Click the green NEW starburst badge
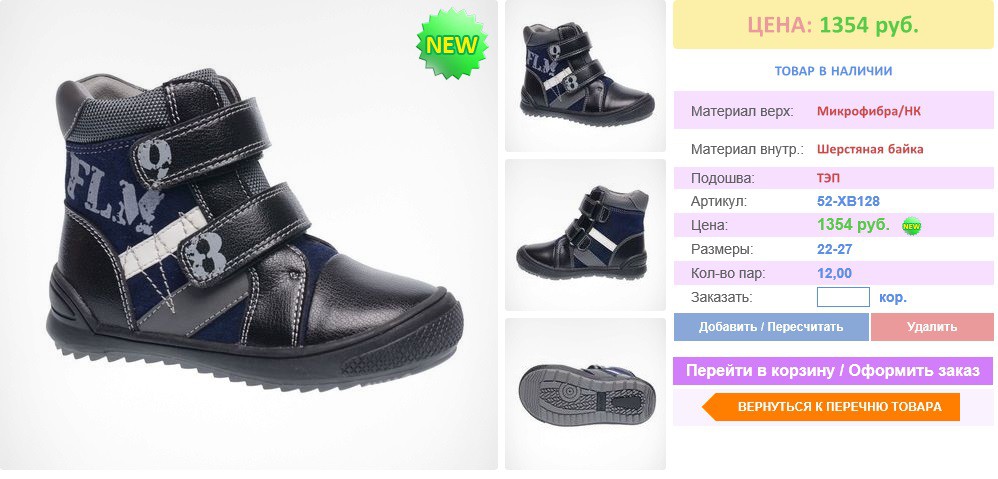This screenshot has height=479, width=998. point(452,44)
